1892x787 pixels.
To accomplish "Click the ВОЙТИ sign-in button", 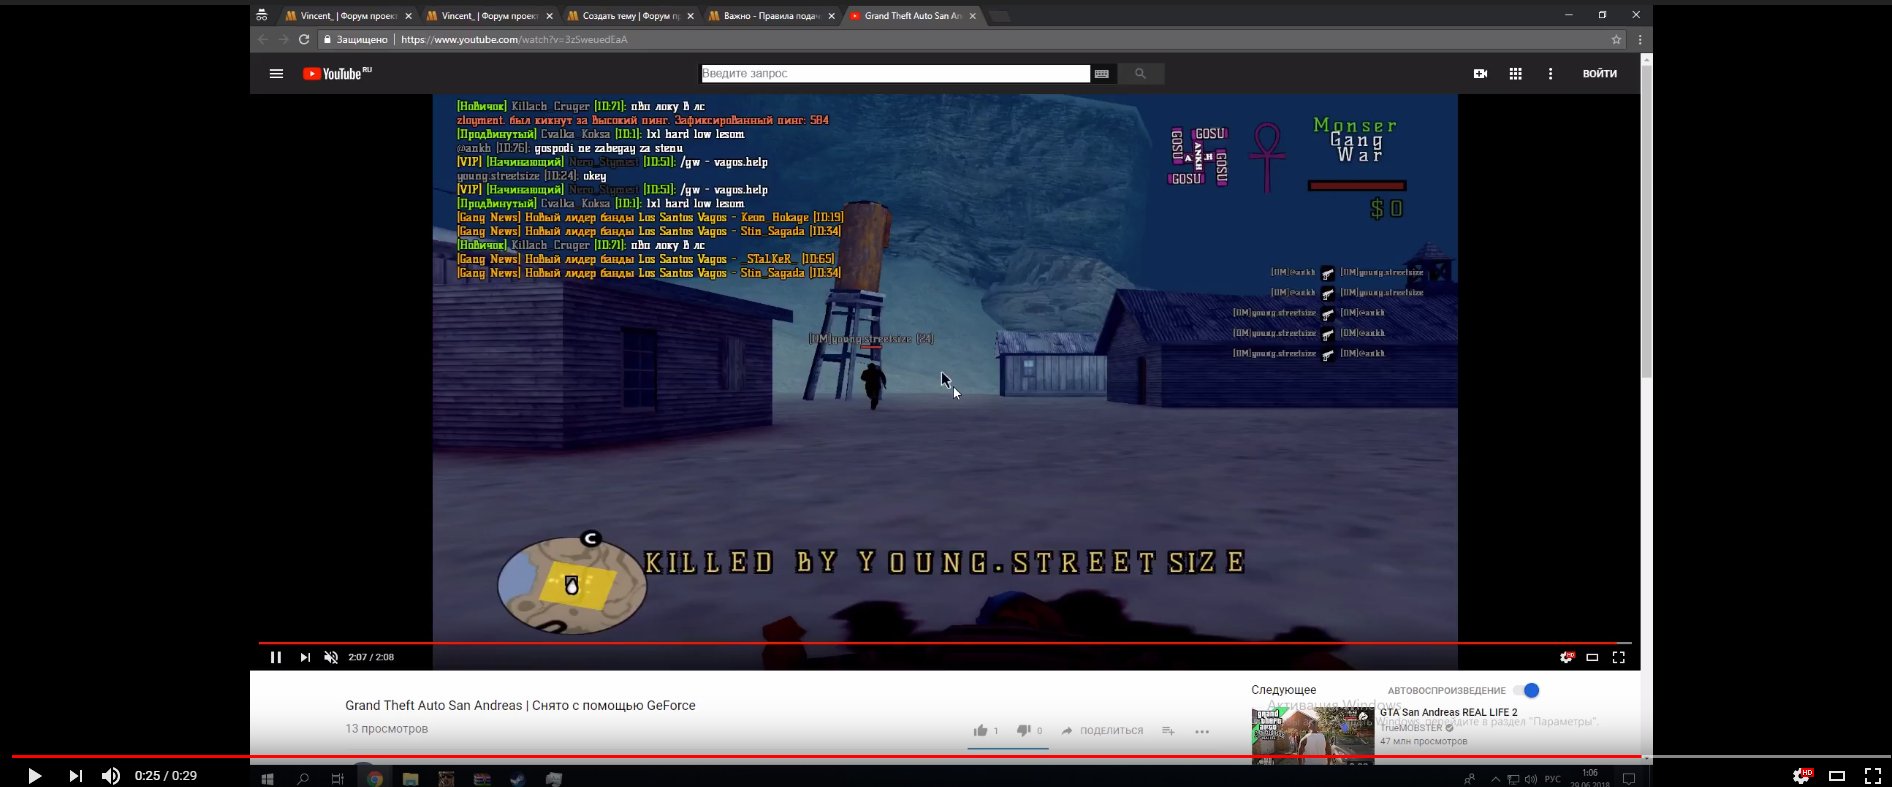I will coord(1600,73).
